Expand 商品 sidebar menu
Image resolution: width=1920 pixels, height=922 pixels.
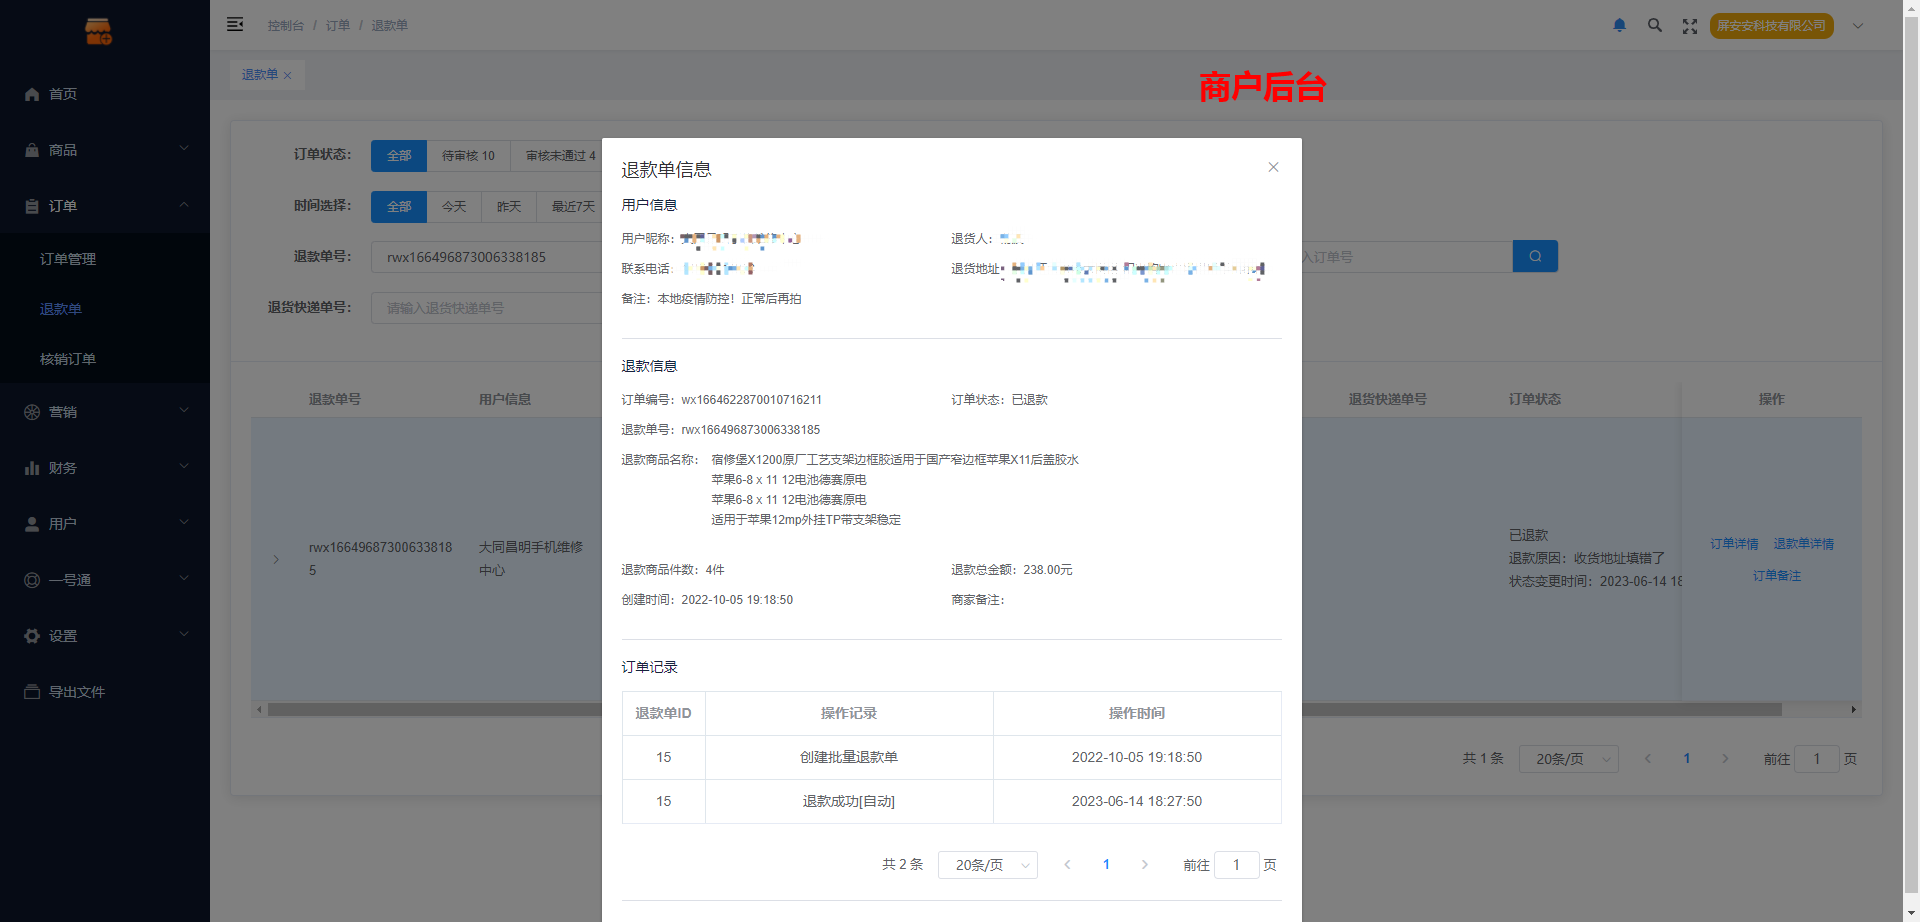(x=105, y=150)
